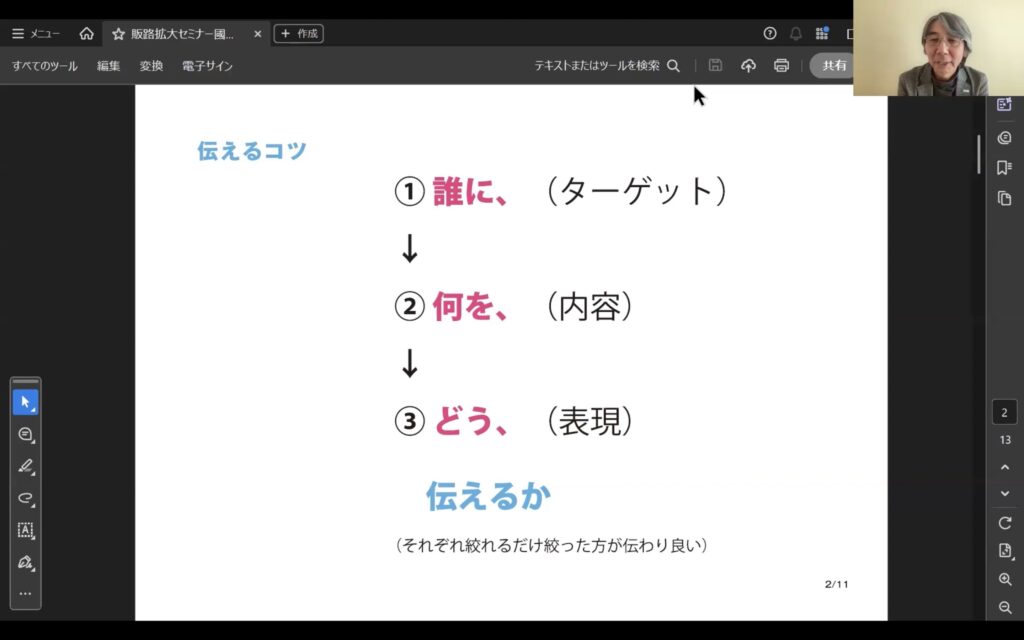Select the highehand highlight pen tool
This screenshot has width=1024, height=640.
25,467
